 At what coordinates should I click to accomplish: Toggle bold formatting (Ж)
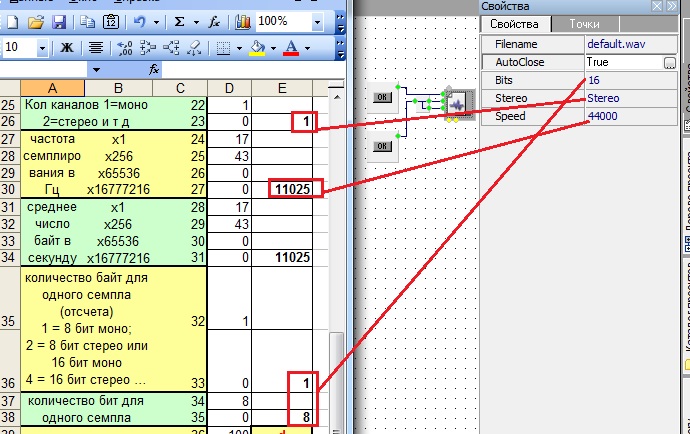click(x=68, y=47)
